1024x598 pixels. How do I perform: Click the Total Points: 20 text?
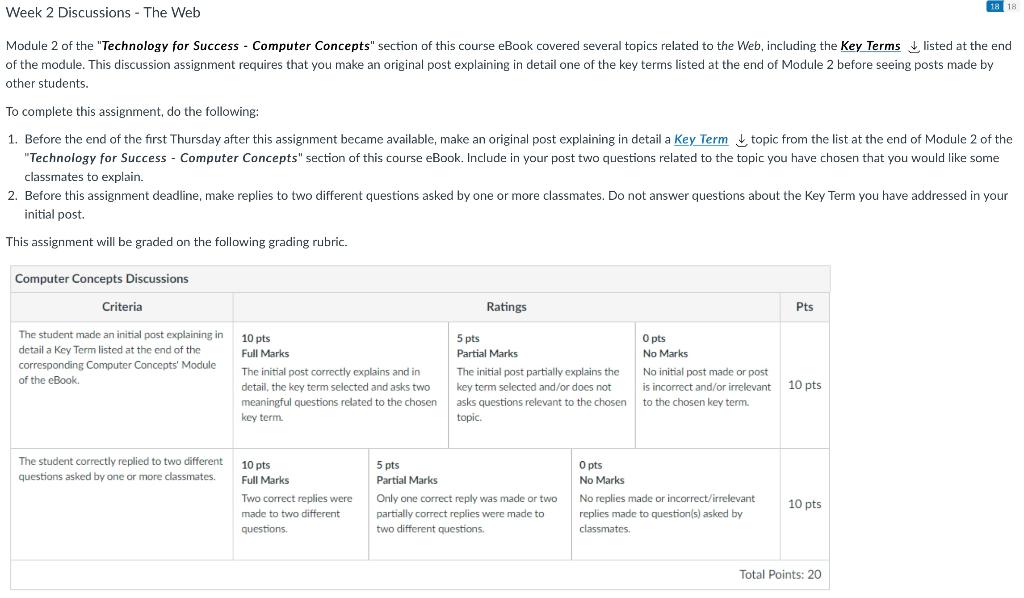pos(780,574)
